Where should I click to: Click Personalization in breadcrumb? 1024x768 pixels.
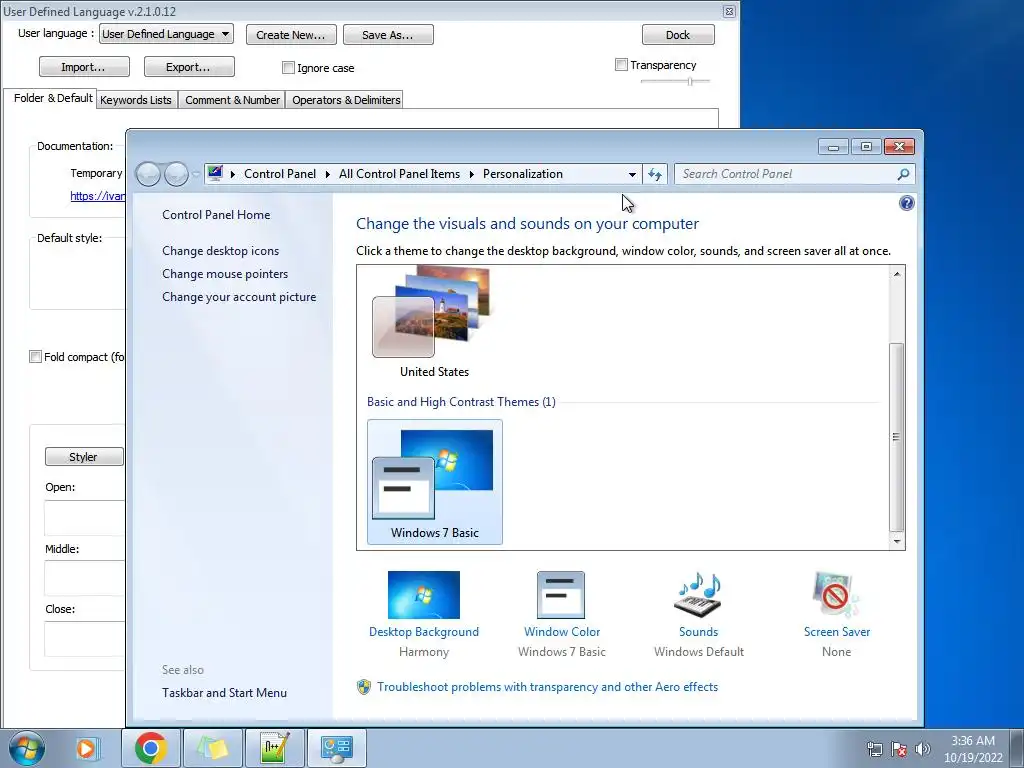click(522, 174)
